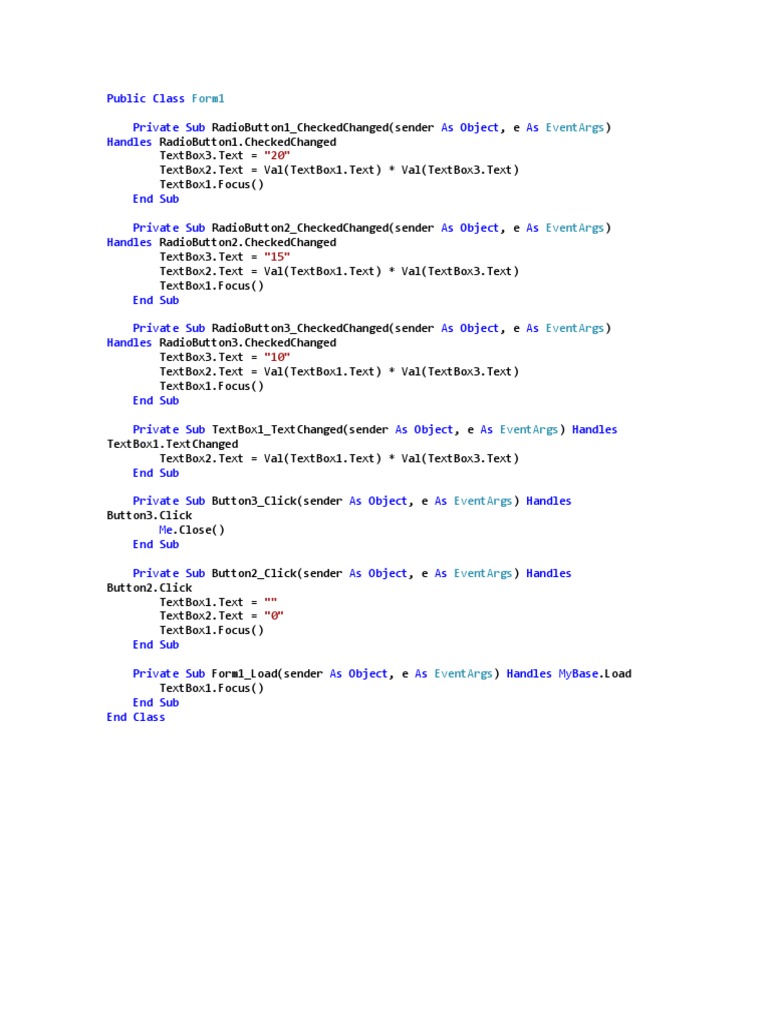
Task: Click the "Button3.Click" continuation line
Action: click(x=150, y=515)
